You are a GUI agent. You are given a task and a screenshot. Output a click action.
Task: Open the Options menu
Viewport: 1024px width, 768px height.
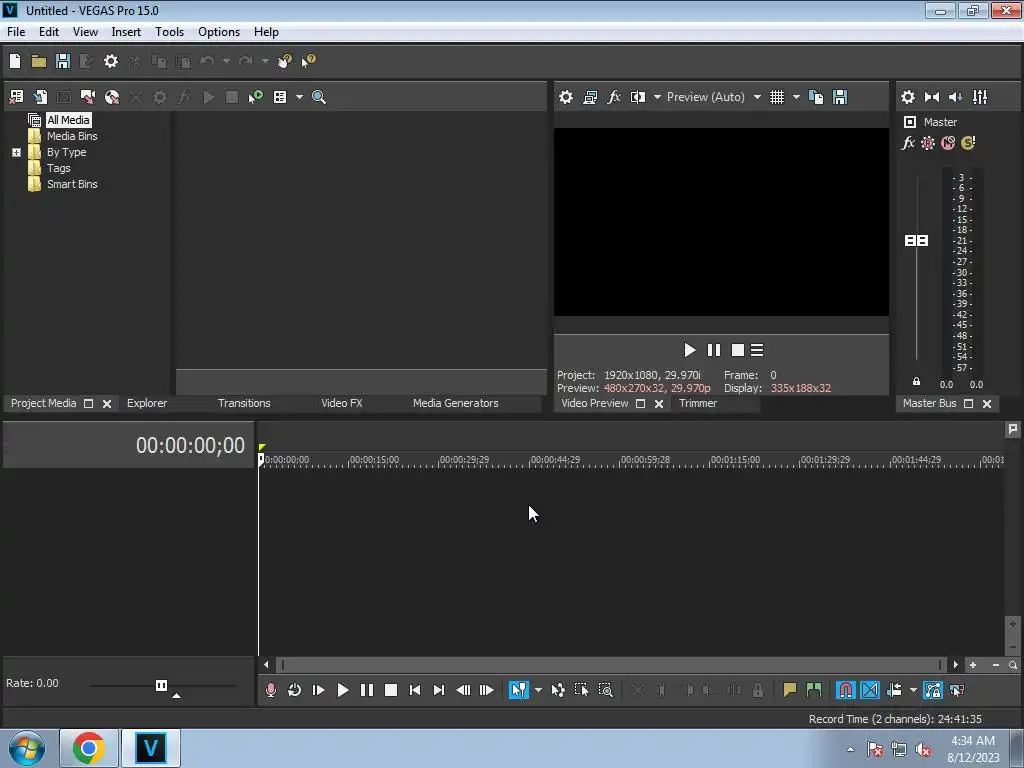point(219,32)
